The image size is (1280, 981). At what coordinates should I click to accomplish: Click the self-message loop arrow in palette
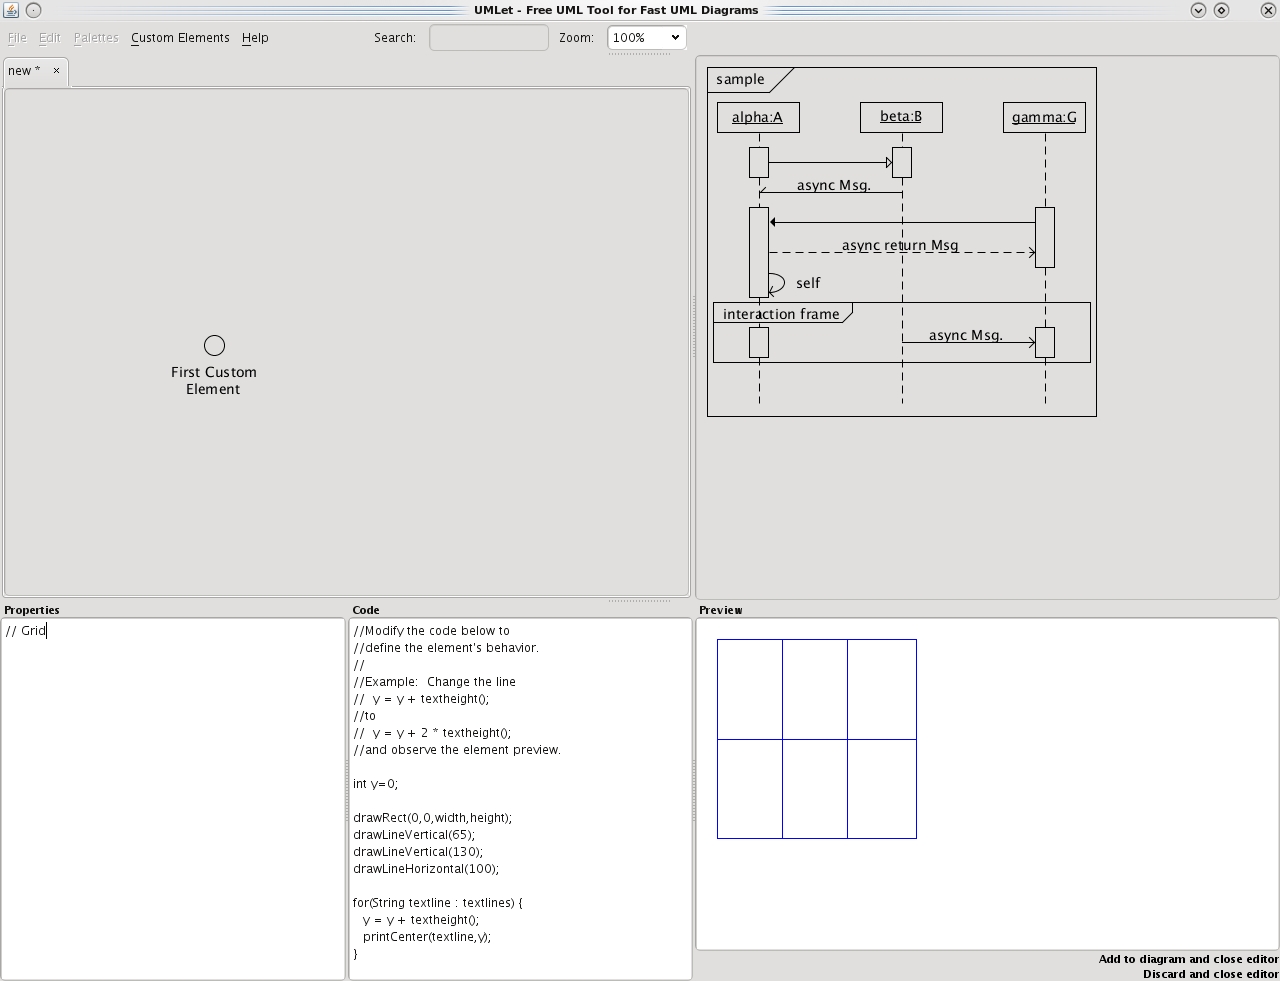[x=776, y=284]
